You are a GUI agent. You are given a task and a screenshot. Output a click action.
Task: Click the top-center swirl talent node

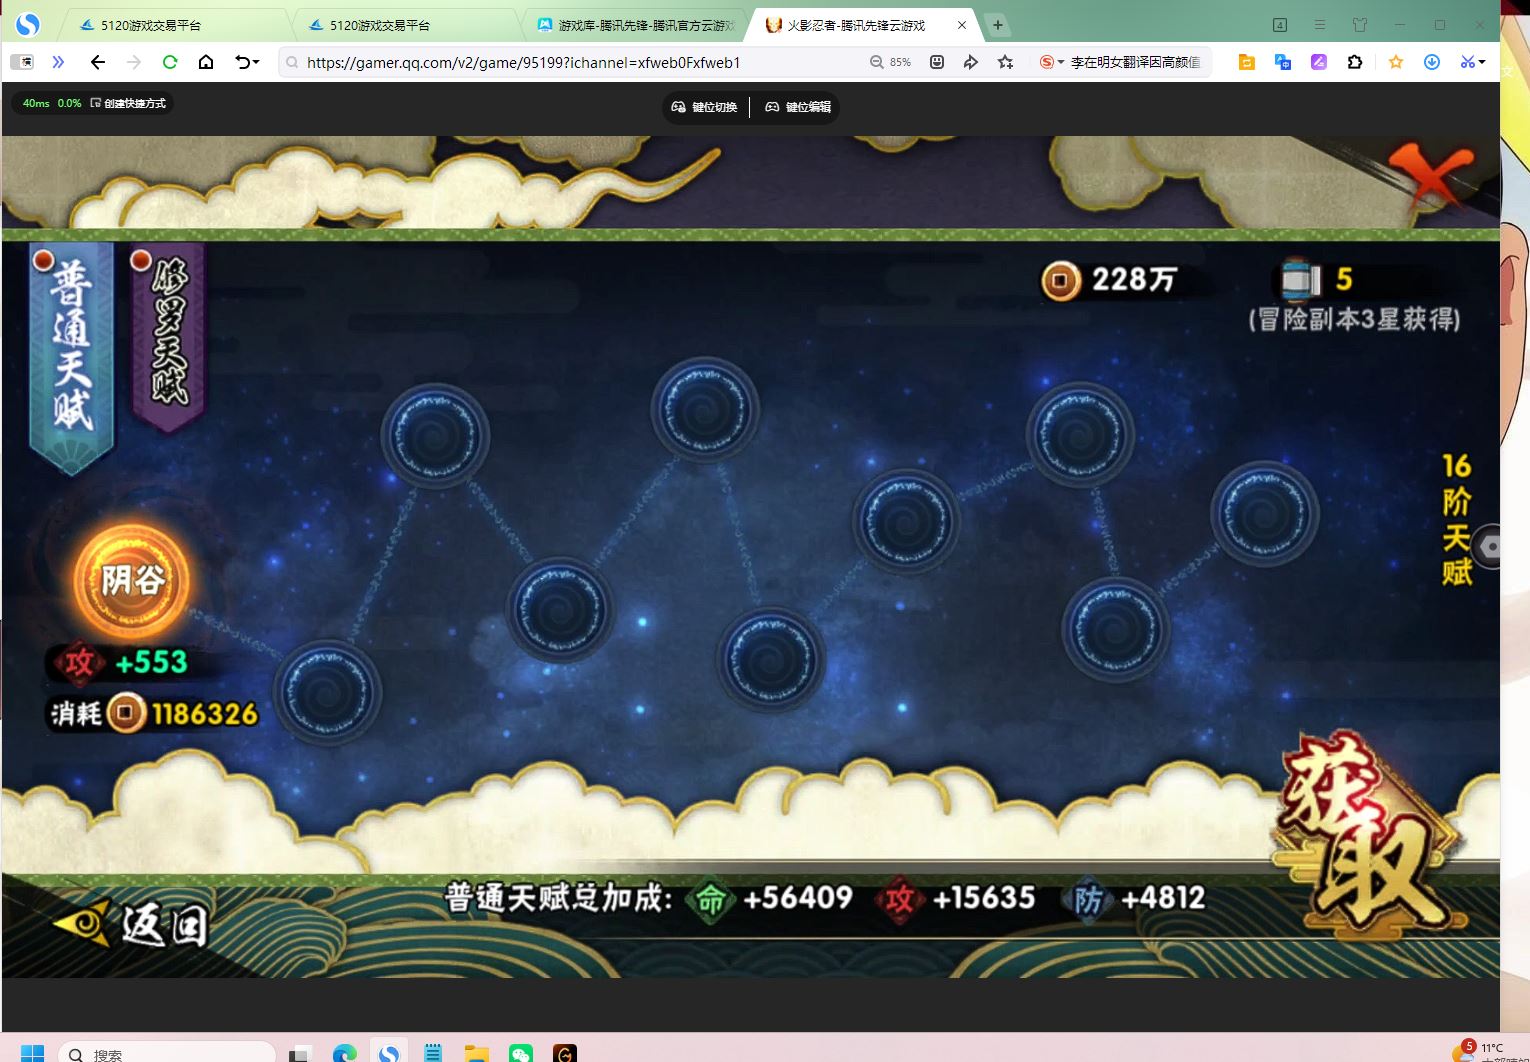[x=705, y=410]
